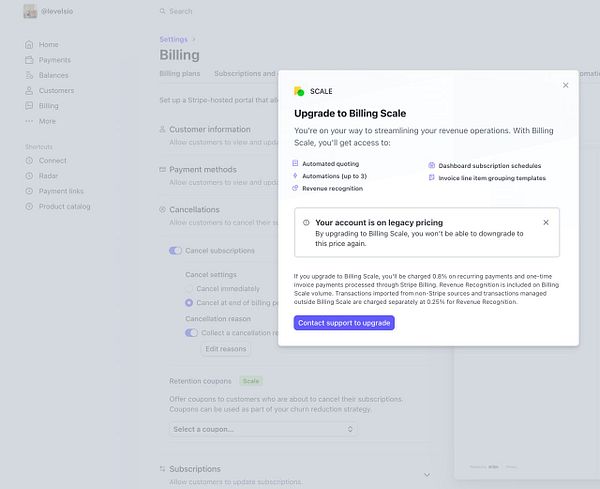
Task: Click the Balances icon
Action: coord(29,75)
